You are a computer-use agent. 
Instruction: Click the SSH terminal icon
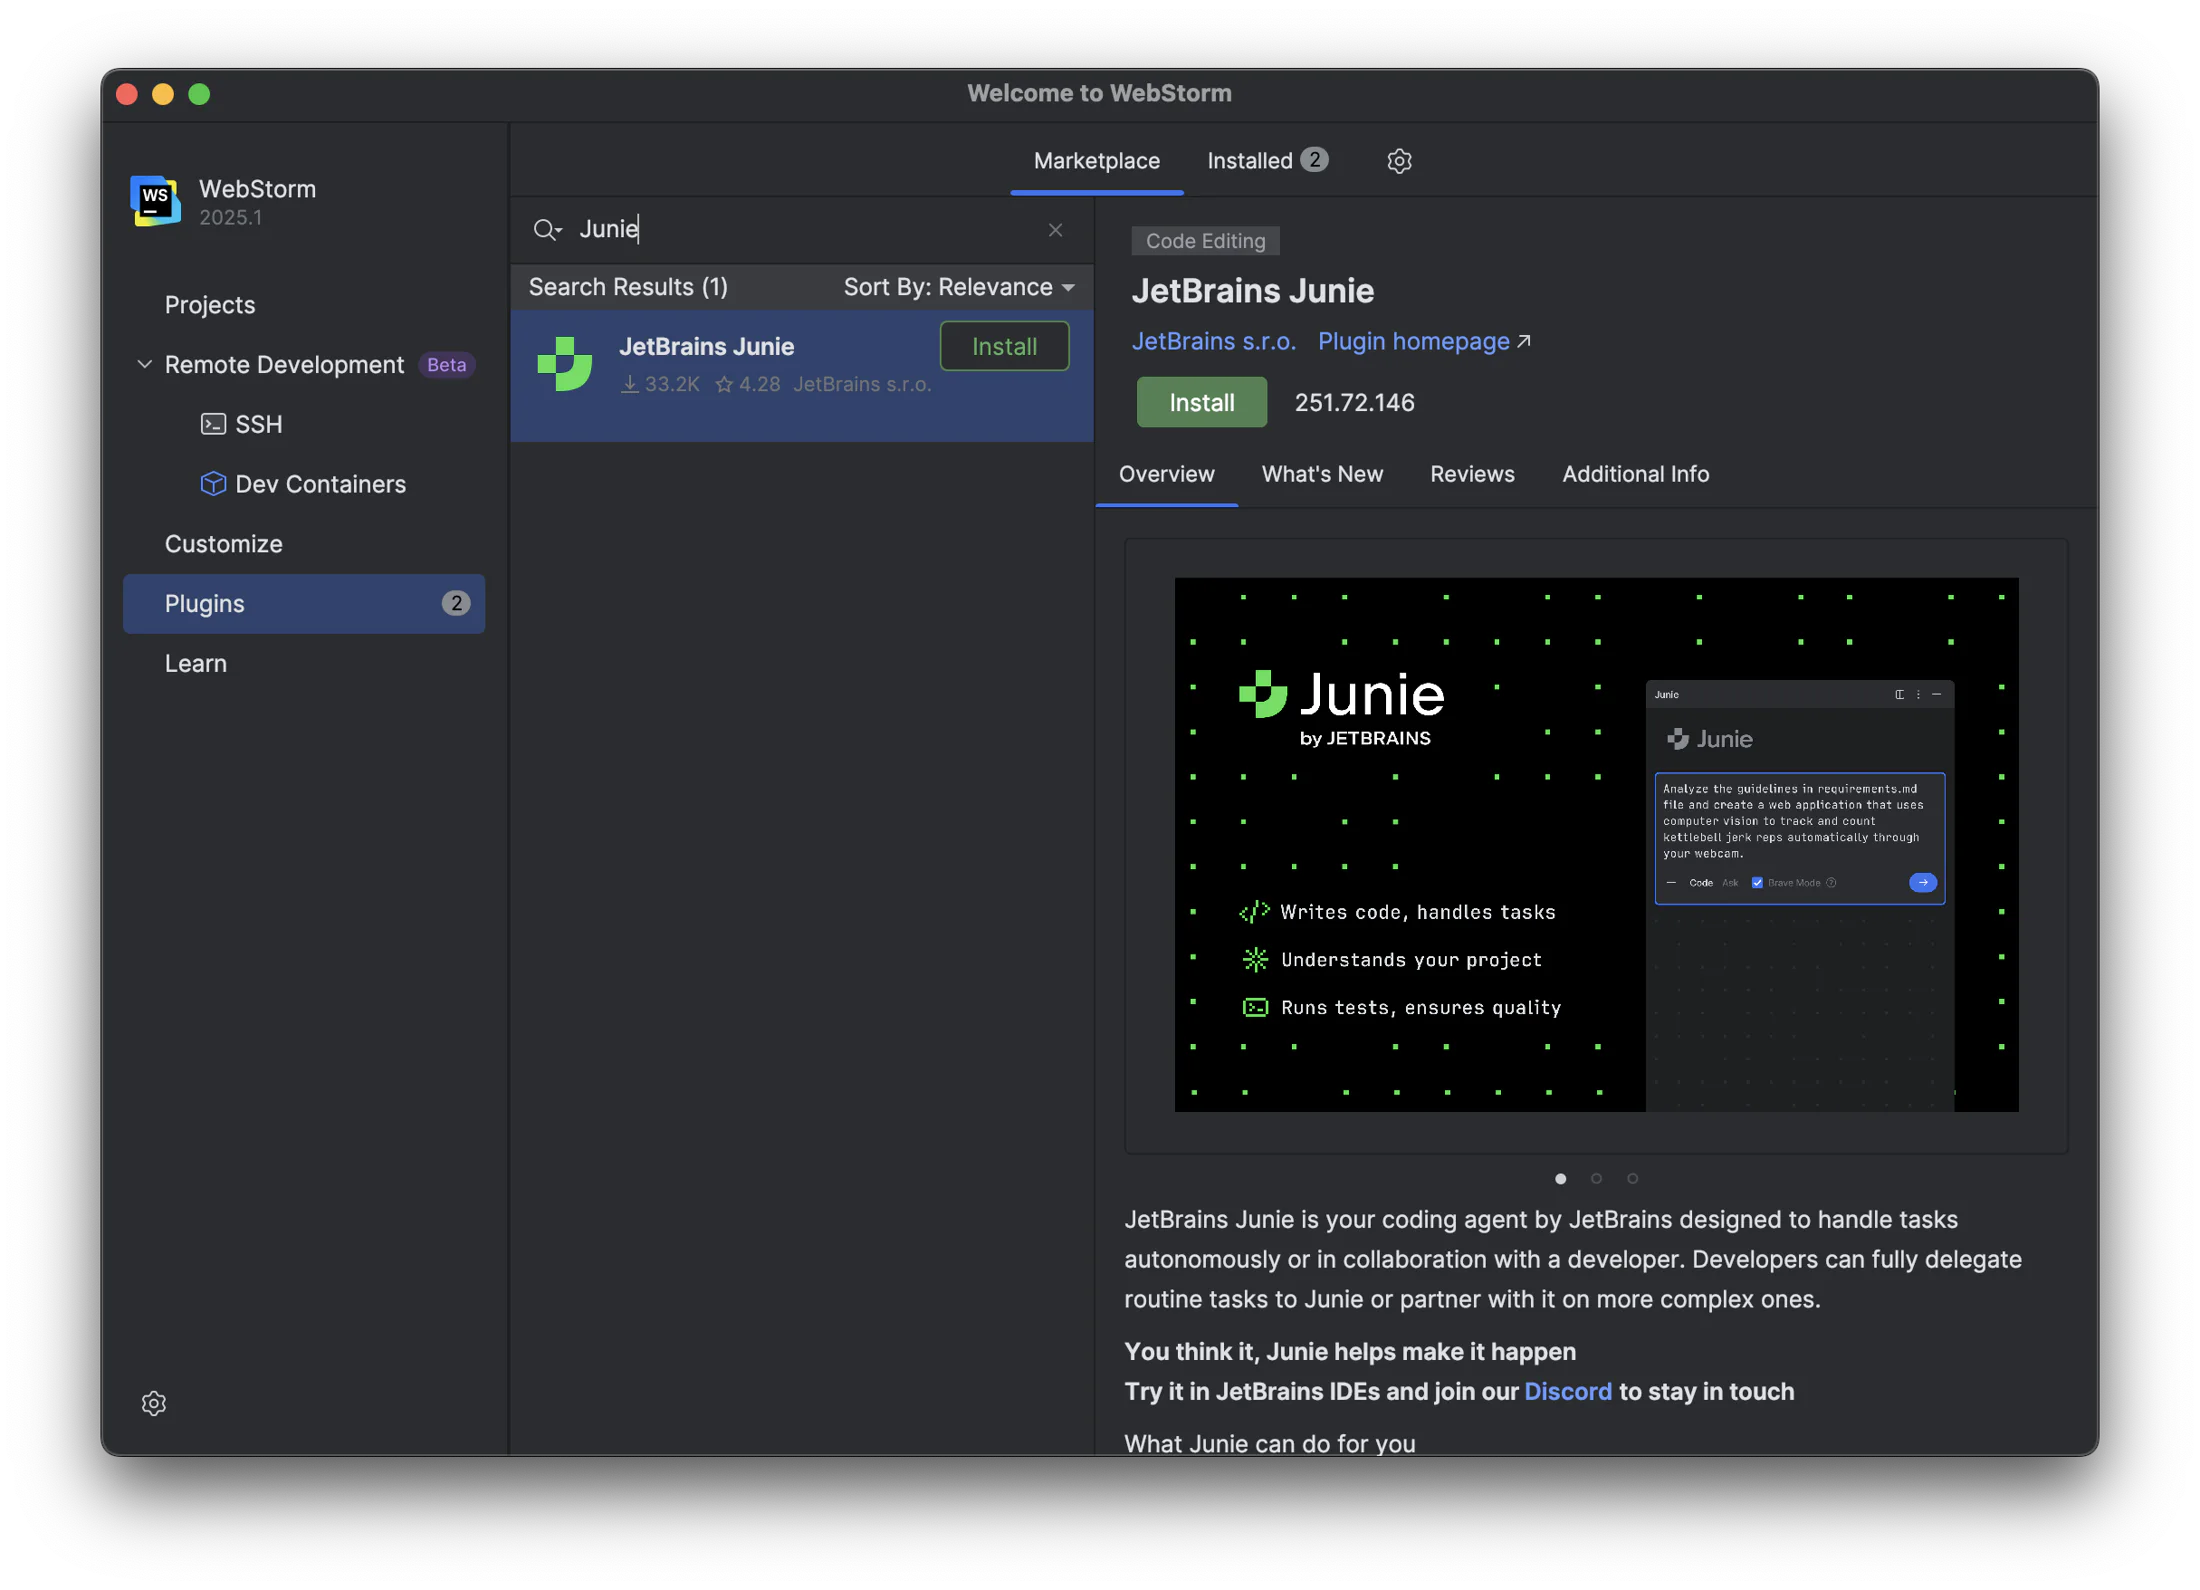pos(213,424)
